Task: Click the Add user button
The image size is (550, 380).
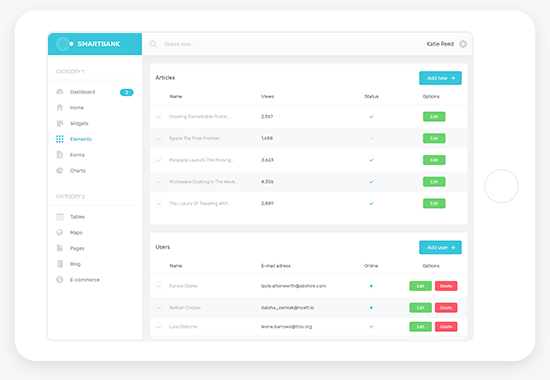Action: 440,247
